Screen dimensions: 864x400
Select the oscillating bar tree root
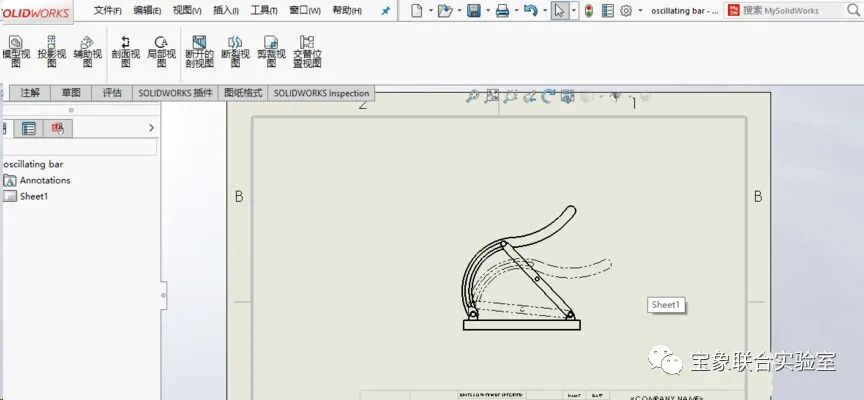click(x=33, y=164)
